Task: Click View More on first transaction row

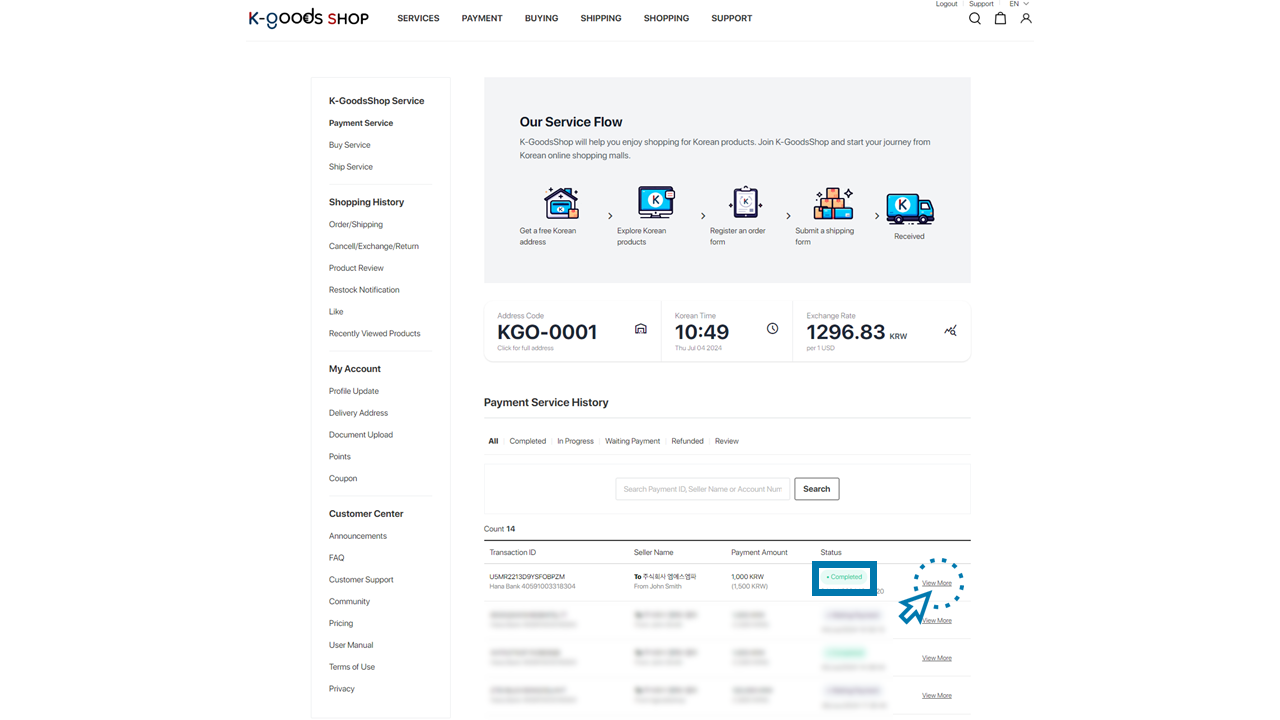Action: click(x=937, y=583)
